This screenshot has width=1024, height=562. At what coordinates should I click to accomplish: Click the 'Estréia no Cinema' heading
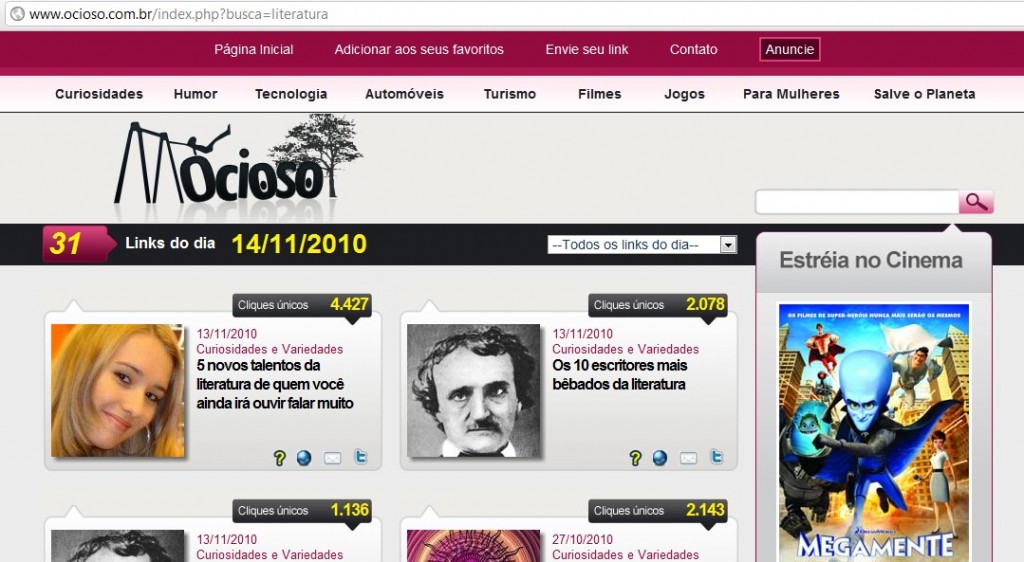871,260
